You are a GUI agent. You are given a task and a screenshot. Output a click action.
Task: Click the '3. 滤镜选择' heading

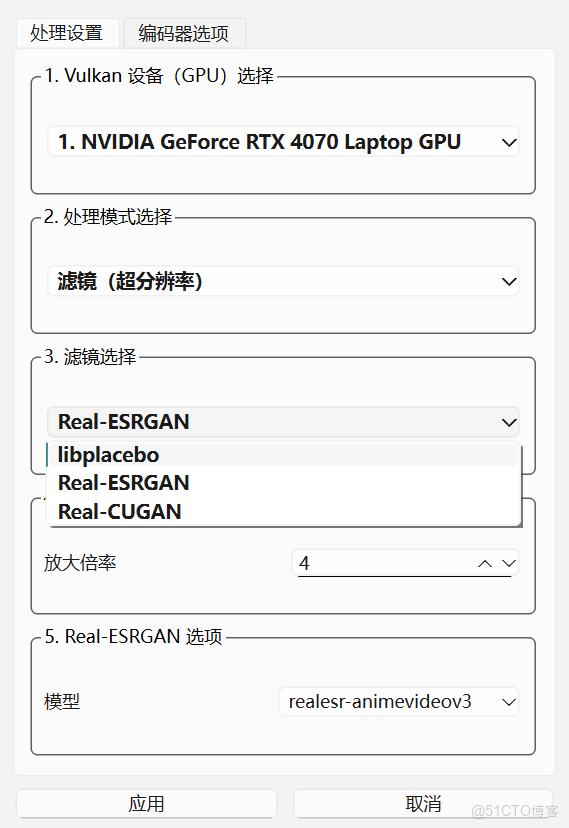pos(90,356)
